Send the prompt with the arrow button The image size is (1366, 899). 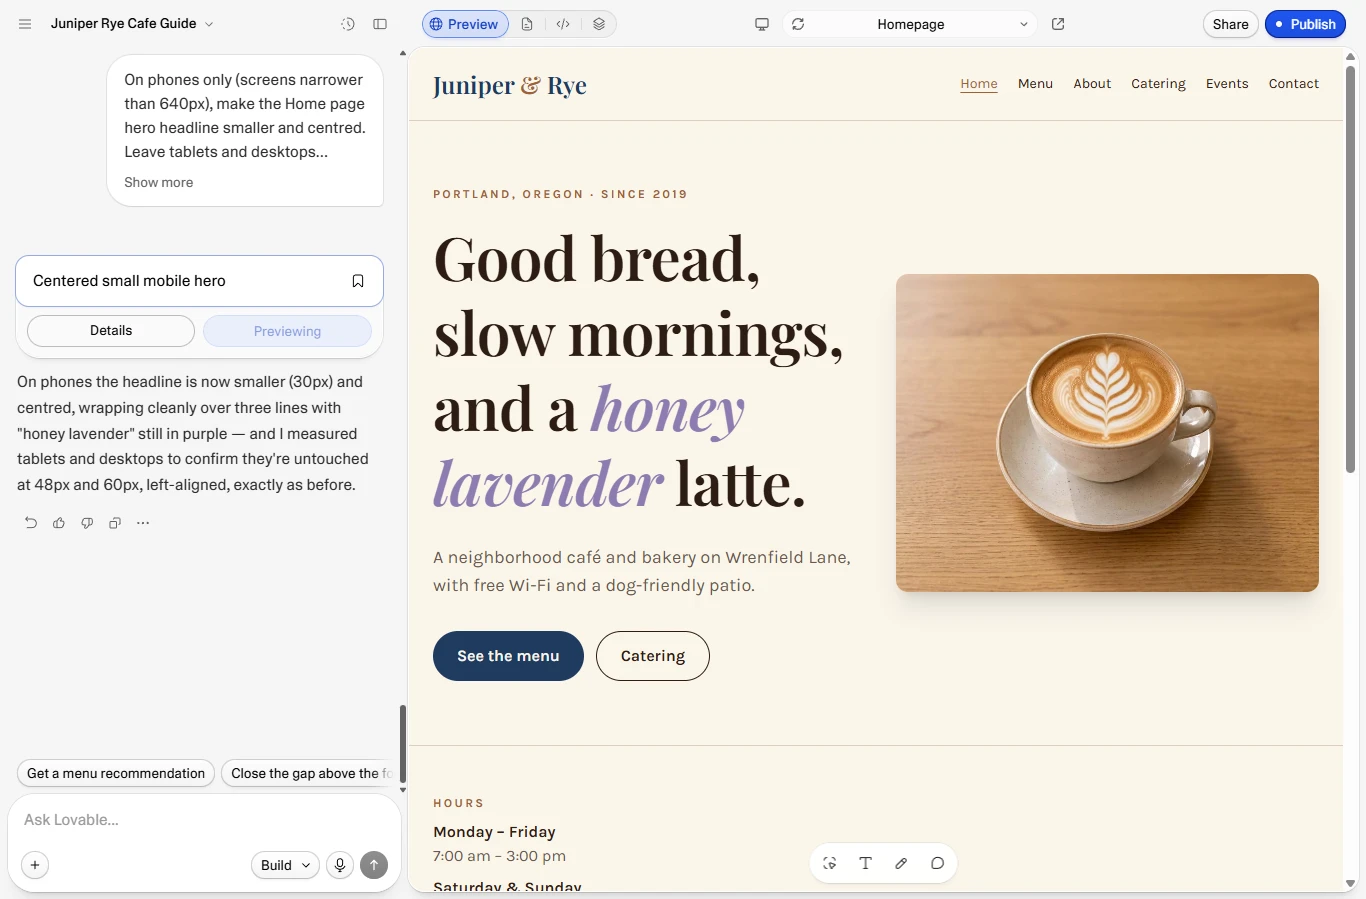[374, 865]
